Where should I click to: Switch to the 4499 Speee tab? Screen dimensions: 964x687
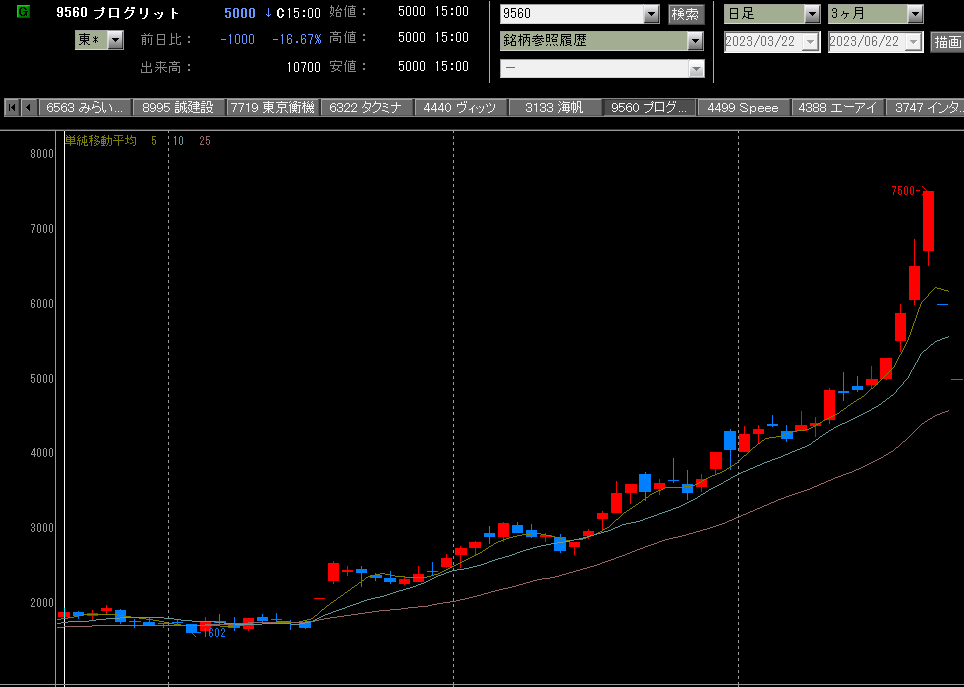pyautogui.click(x=743, y=108)
